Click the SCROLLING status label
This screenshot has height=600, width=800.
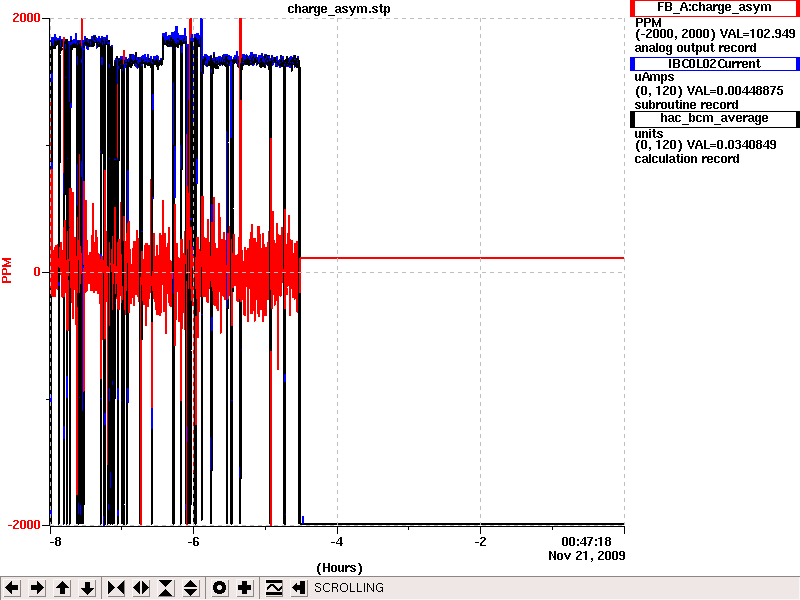pos(349,588)
